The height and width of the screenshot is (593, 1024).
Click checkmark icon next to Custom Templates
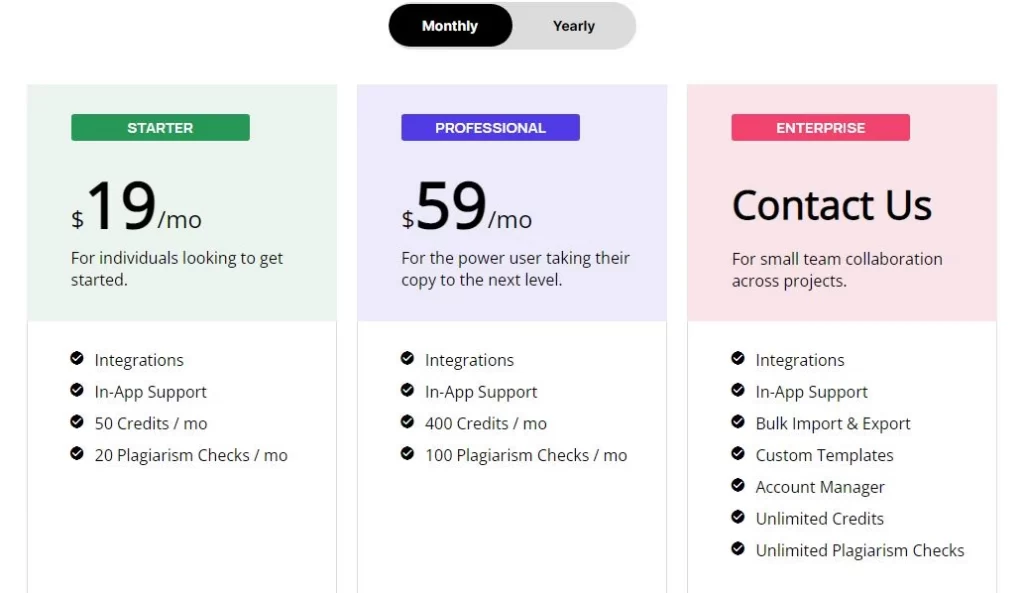(738, 454)
